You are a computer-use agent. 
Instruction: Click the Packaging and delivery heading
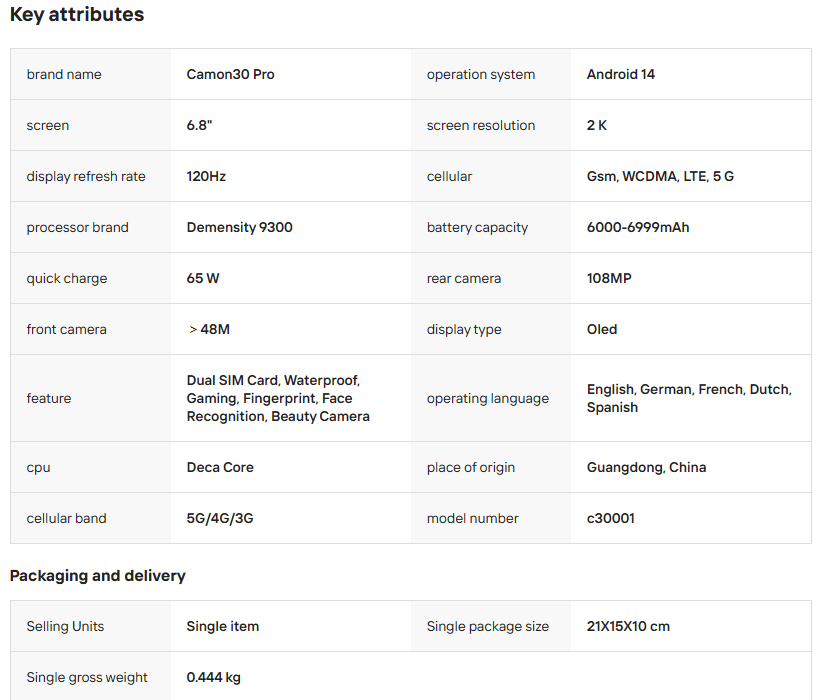(x=97, y=576)
